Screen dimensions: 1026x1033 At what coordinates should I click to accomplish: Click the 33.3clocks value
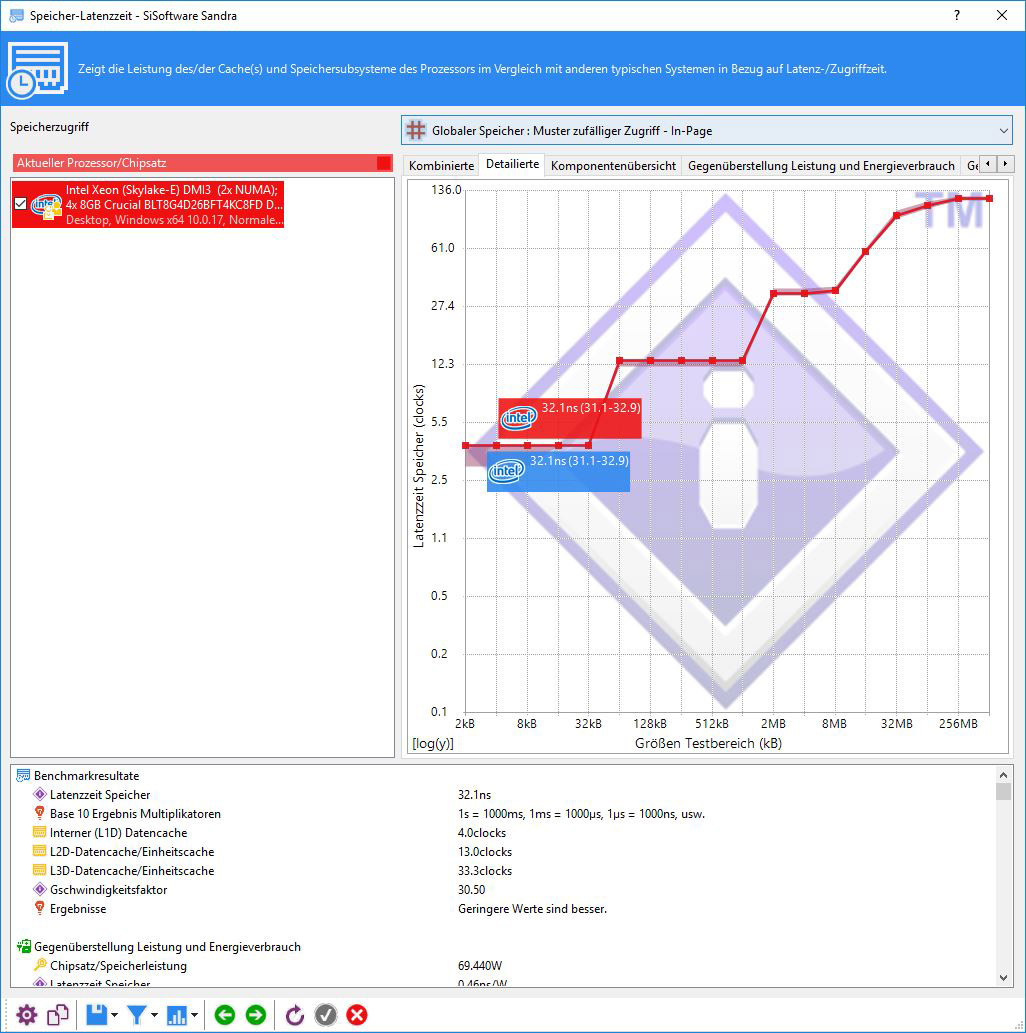(x=485, y=871)
